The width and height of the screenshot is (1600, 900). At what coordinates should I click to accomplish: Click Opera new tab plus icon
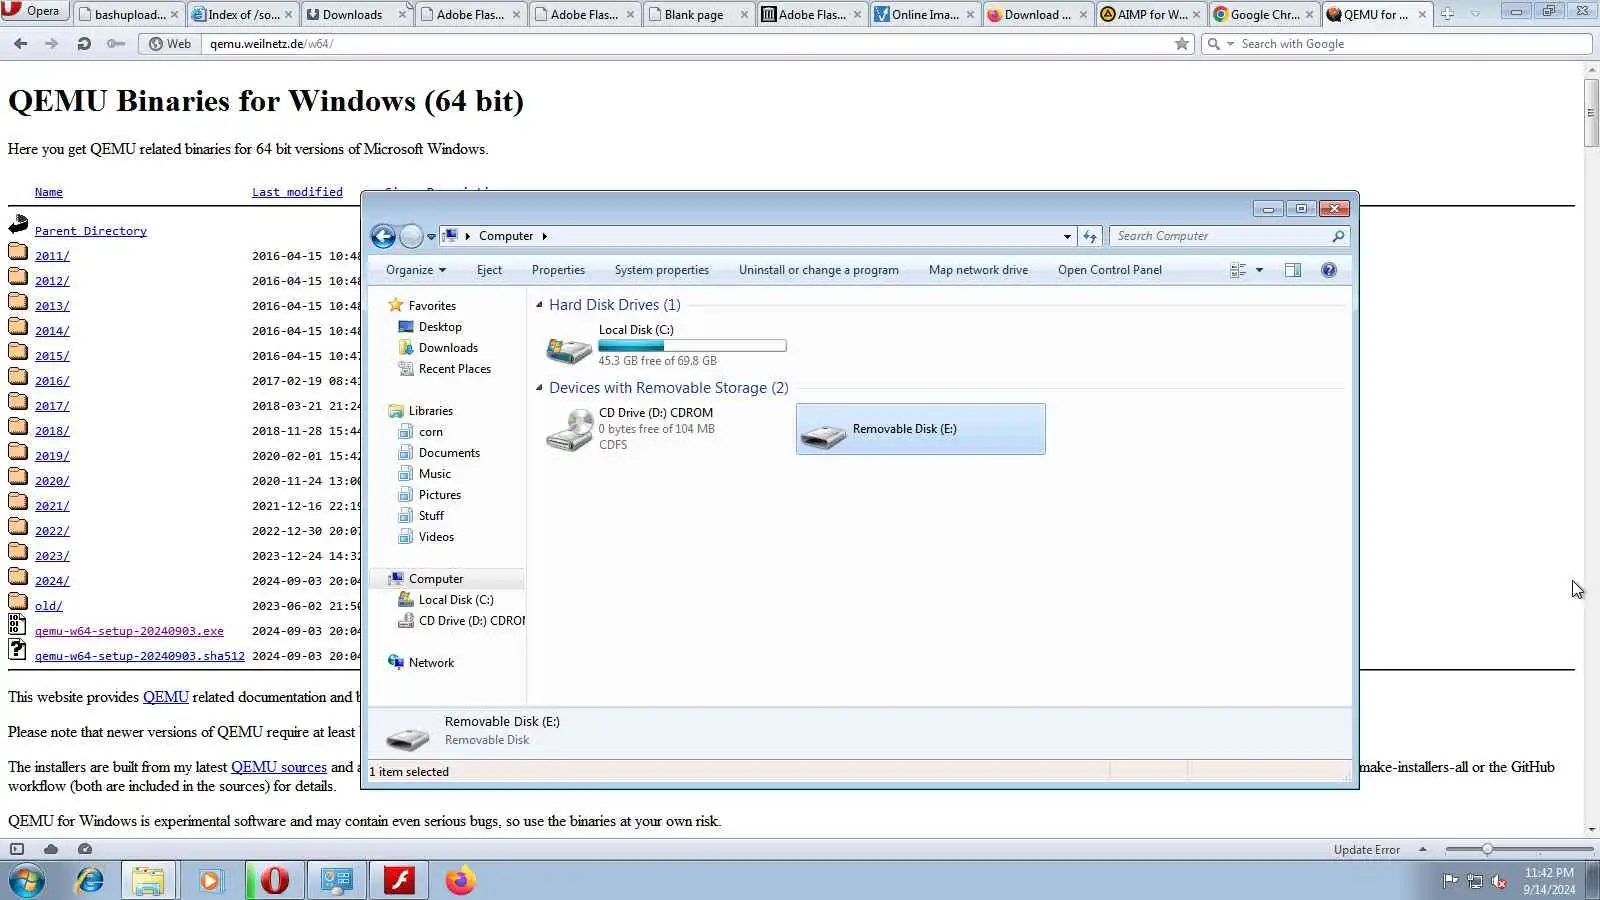point(1447,14)
